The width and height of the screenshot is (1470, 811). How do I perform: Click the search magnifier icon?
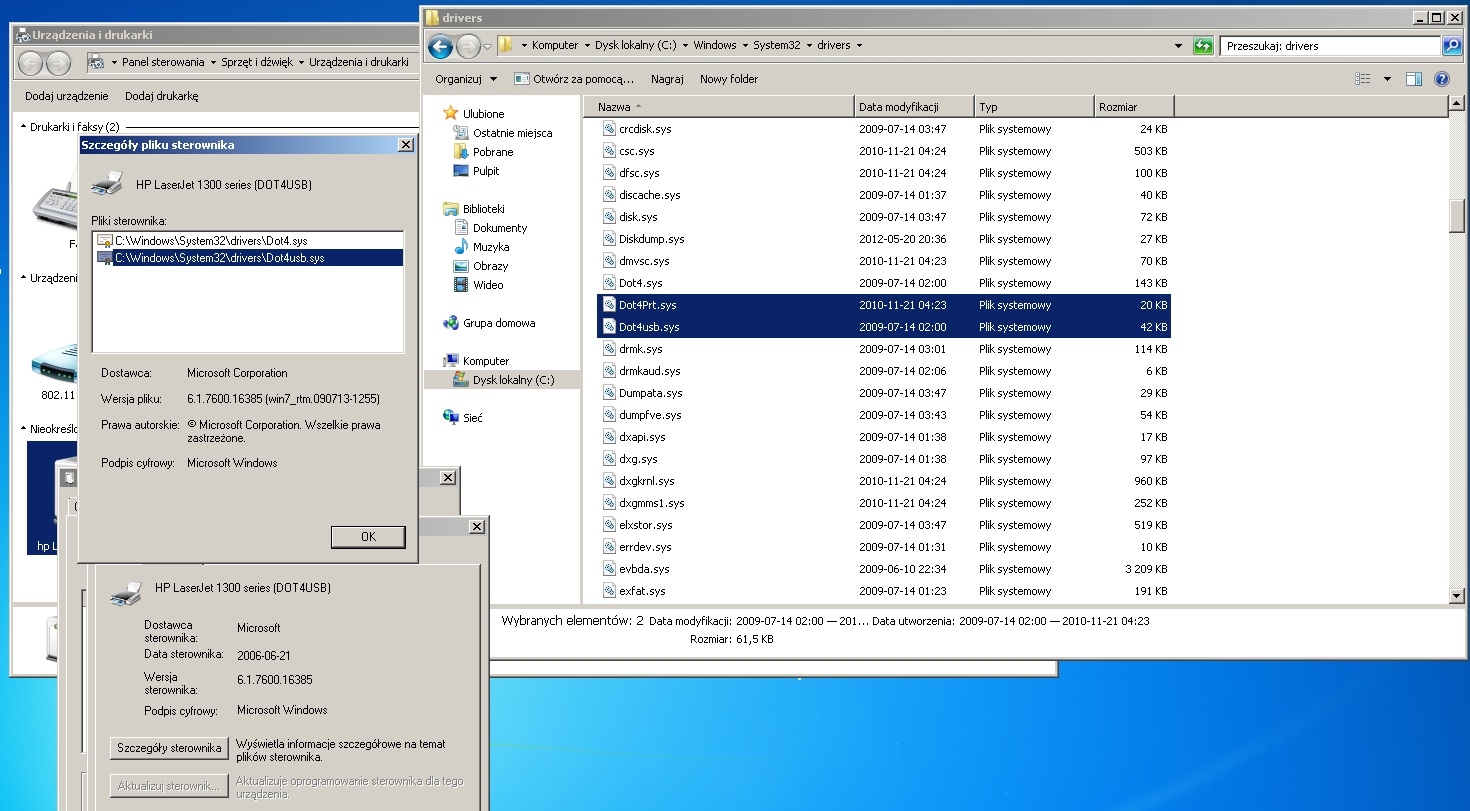pos(1451,46)
